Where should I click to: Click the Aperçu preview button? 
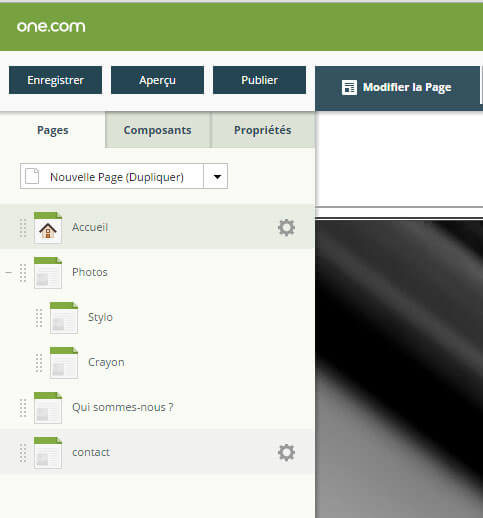[x=157, y=80]
